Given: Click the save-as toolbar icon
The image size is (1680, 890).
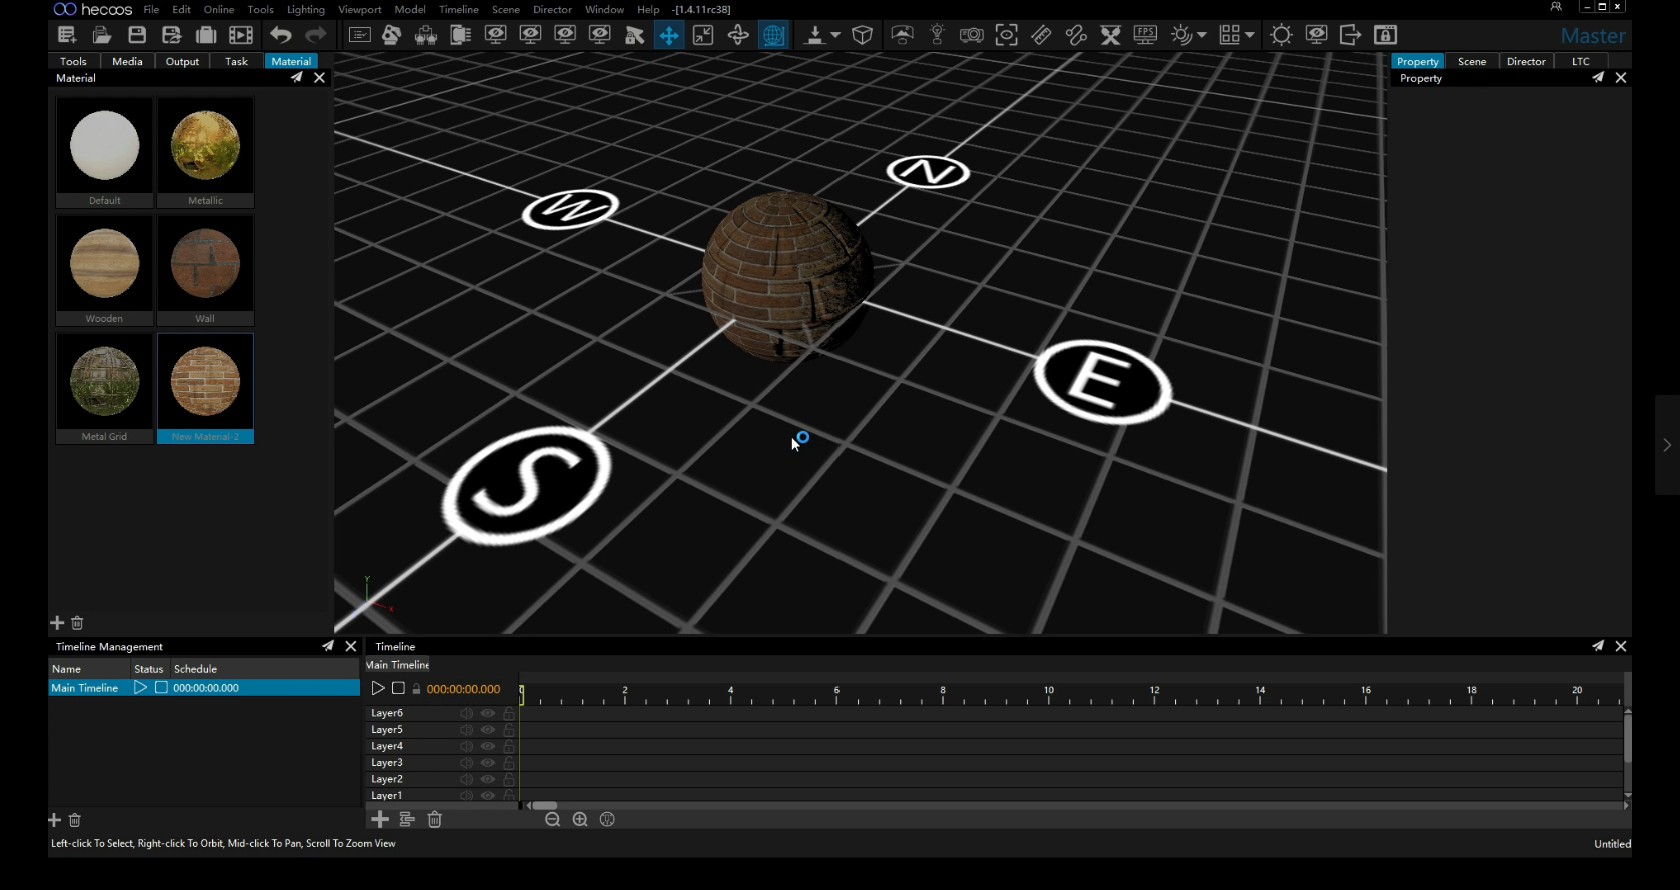Looking at the screenshot, I should (171, 35).
